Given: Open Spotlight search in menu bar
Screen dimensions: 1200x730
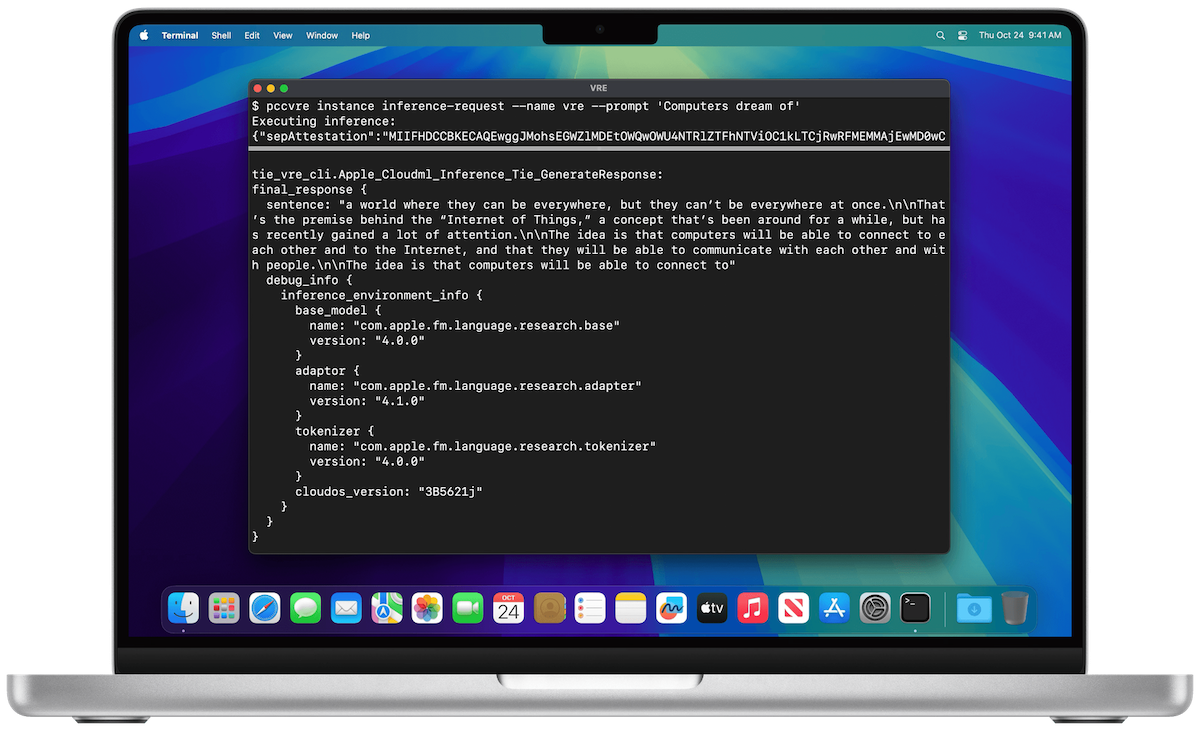Looking at the screenshot, I should point(940,35).
